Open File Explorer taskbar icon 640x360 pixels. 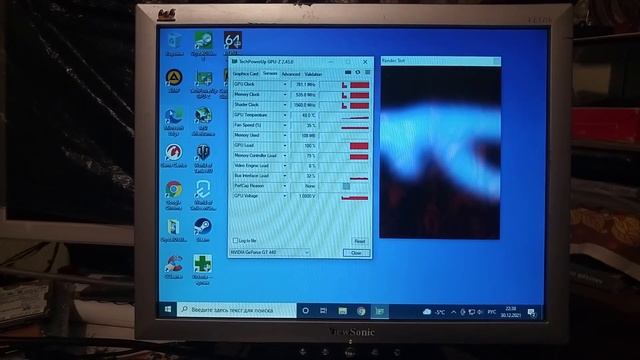pos(342,311)
